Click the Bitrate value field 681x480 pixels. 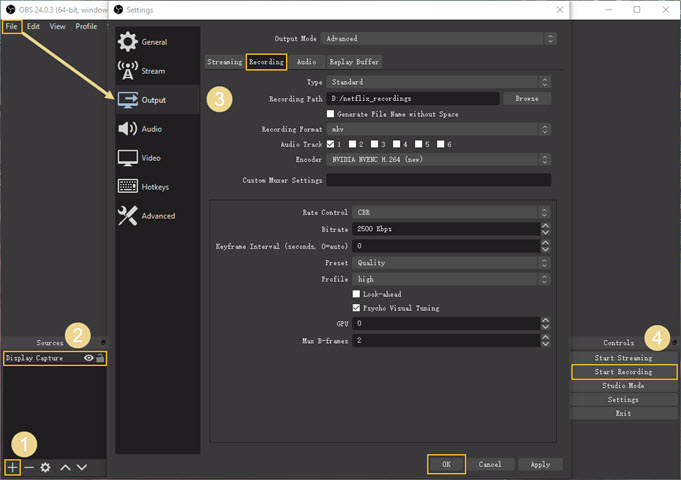click(446, 229)
